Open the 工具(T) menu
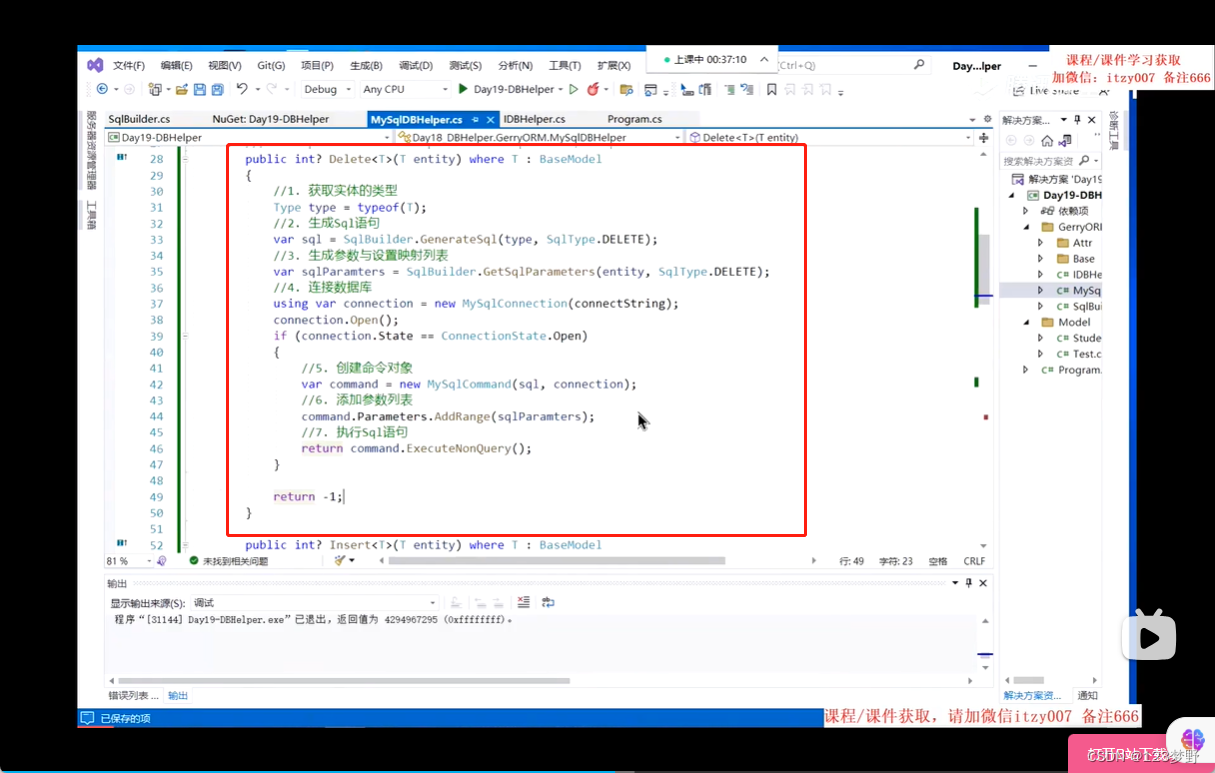The width and height of the screenshot is (1215, 773). (x=565, y=65)
